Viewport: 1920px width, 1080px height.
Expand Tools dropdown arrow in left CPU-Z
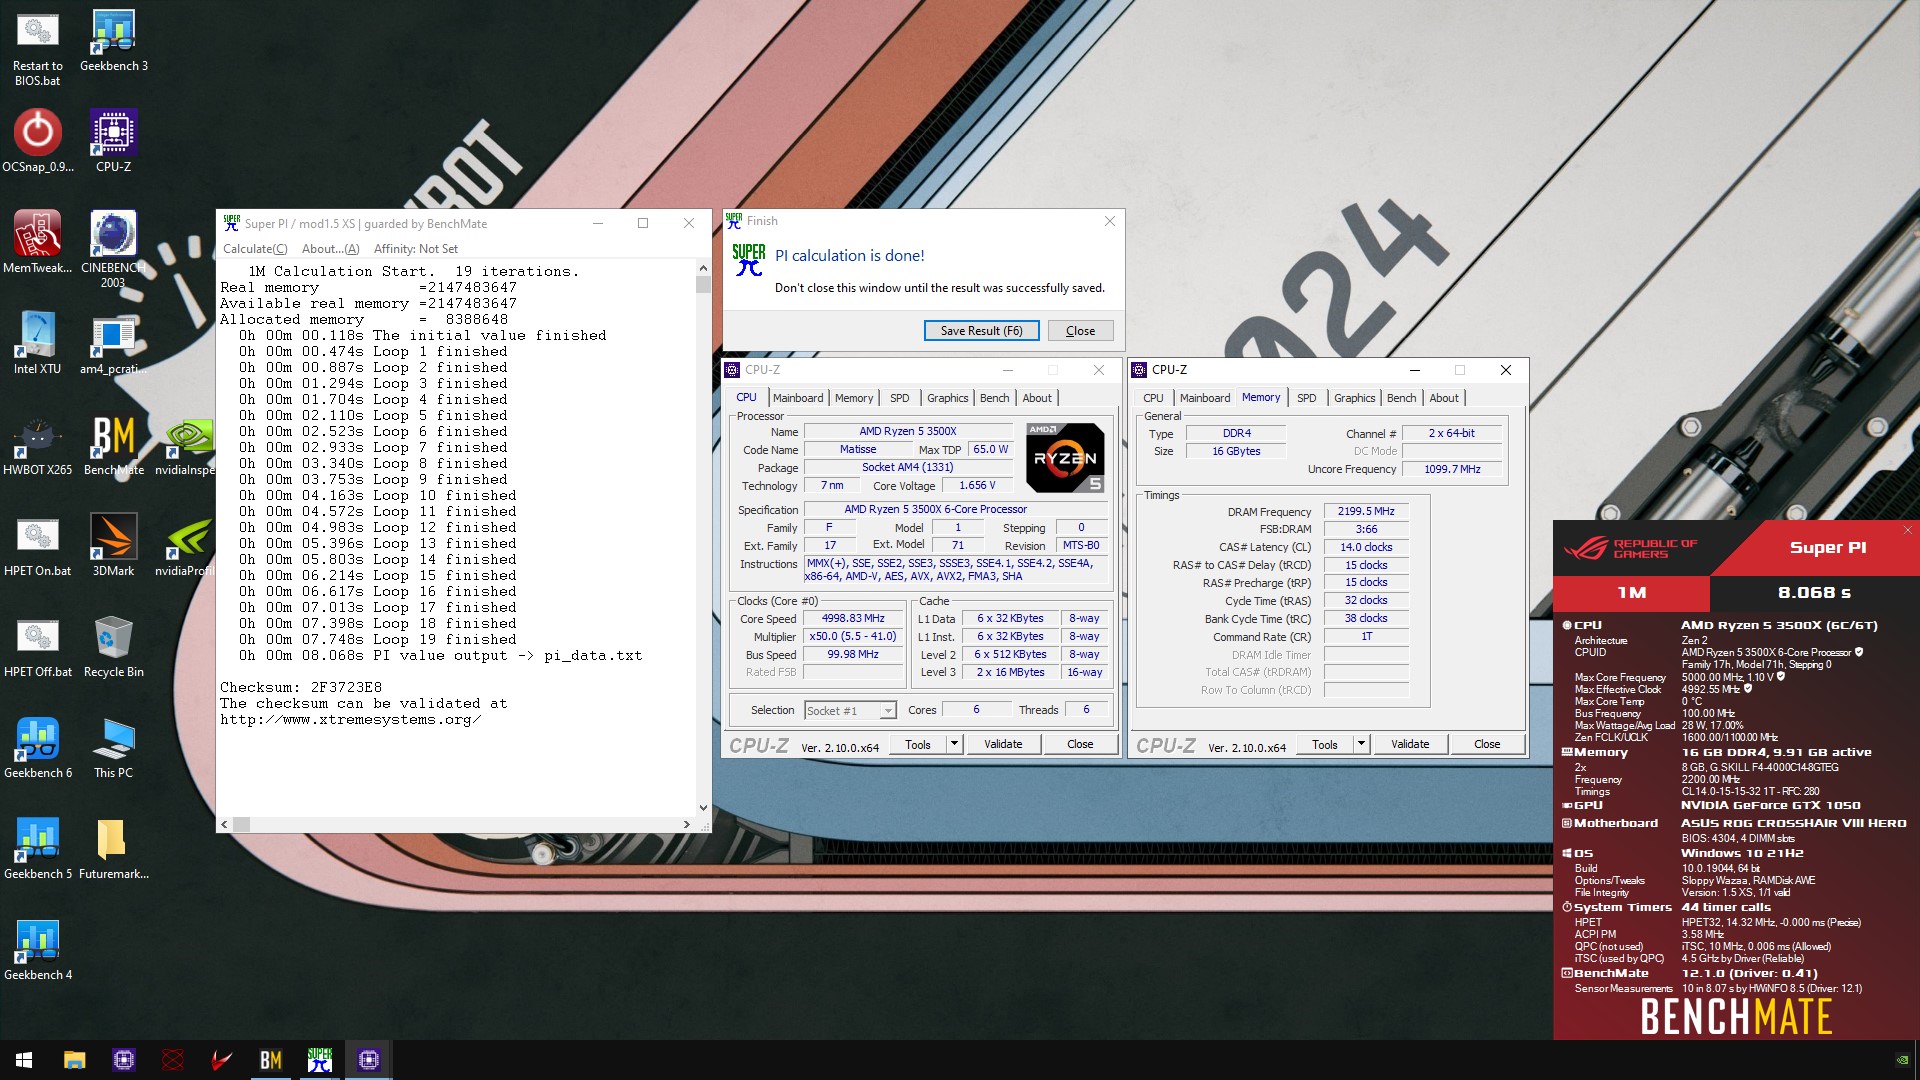954,744
